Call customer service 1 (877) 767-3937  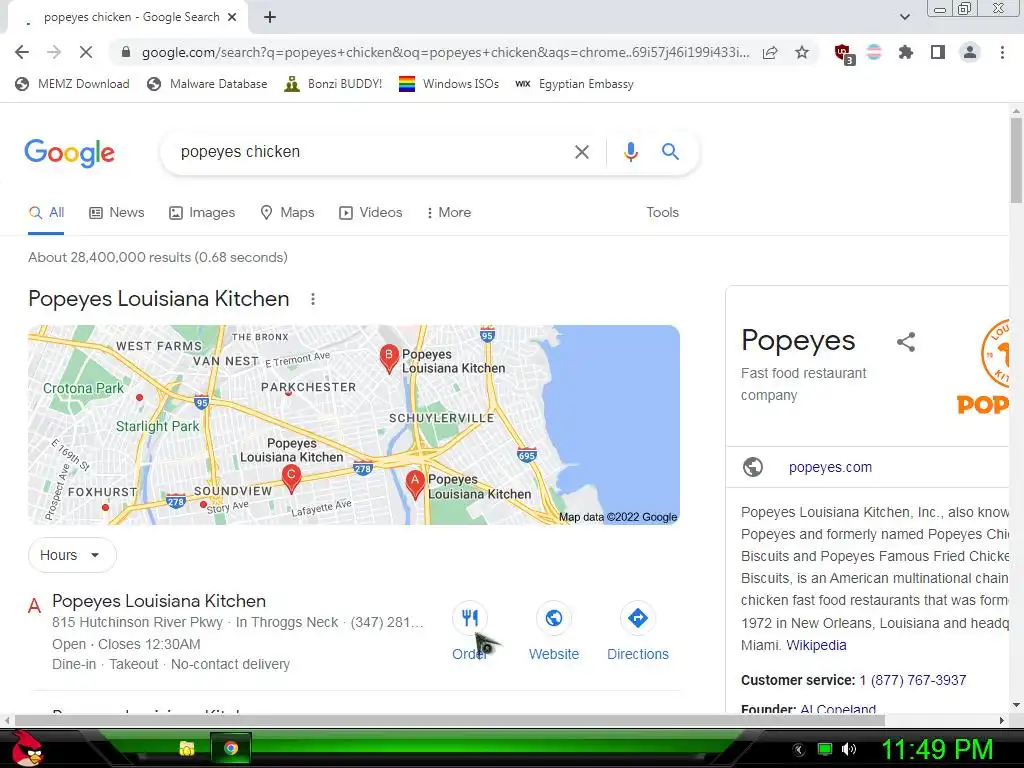click(x=912, y=680)
